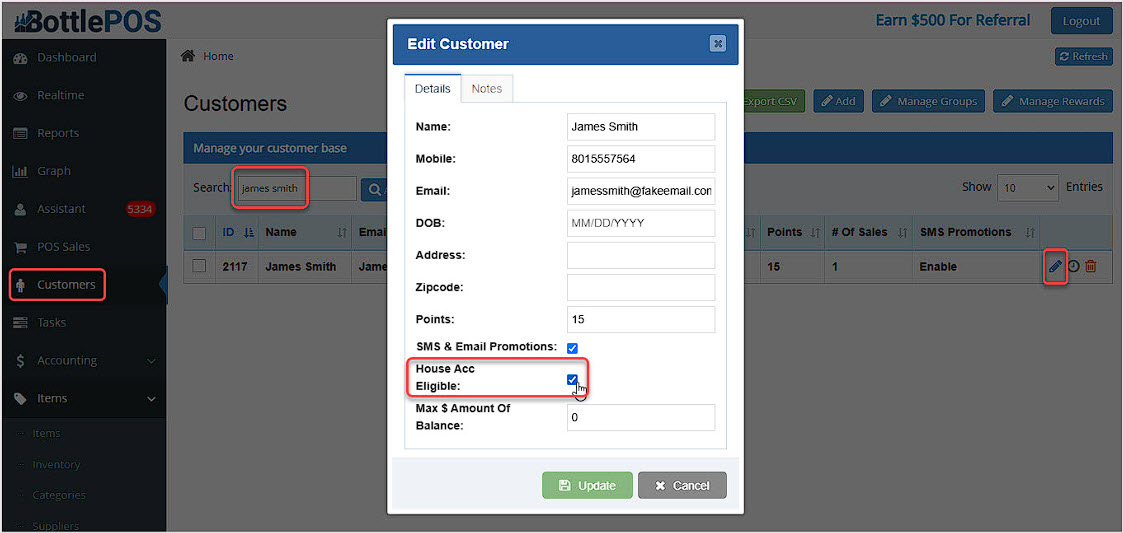Screen dimensions: 1123x533
Task: Click the 5334 Assistant badge
Action: coord(140,209)
